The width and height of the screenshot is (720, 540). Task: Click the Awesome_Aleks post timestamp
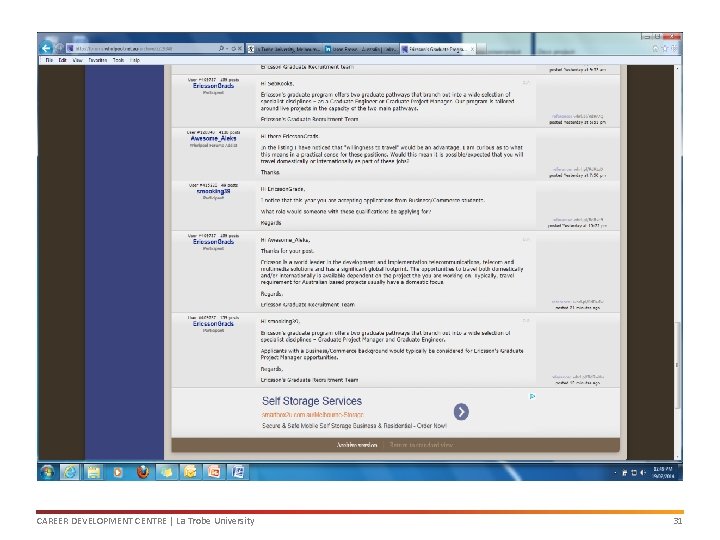point(578,175)
